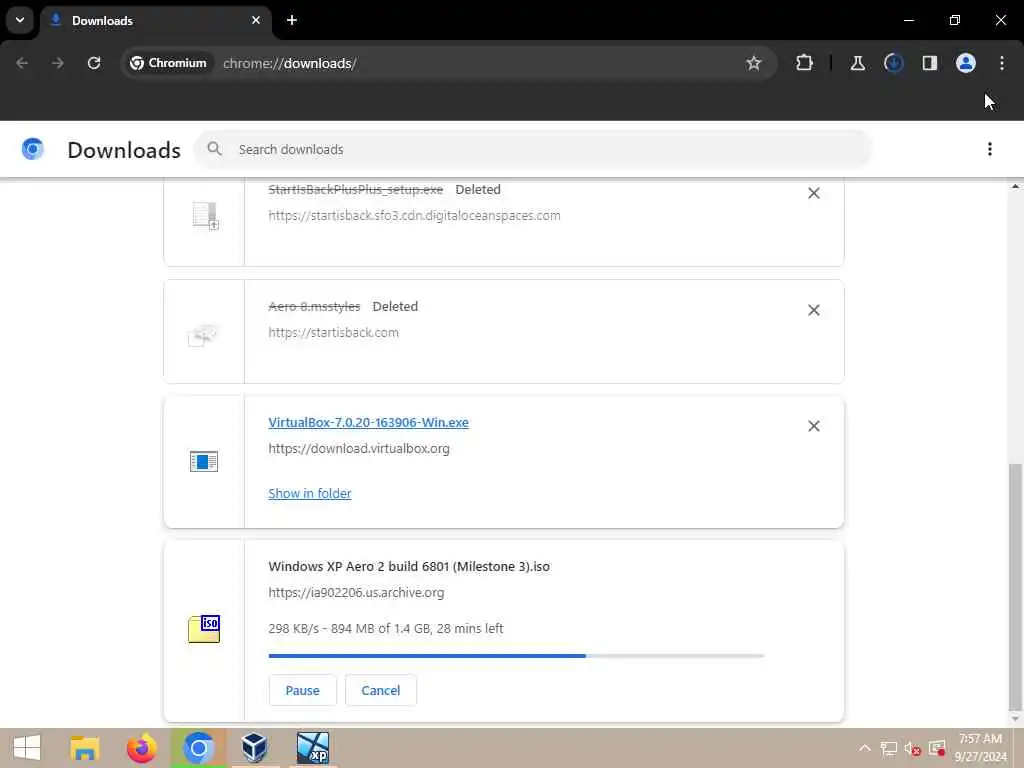
Task: Expand the hidden system tray icons chevron
Action: (x=864, y=748)
